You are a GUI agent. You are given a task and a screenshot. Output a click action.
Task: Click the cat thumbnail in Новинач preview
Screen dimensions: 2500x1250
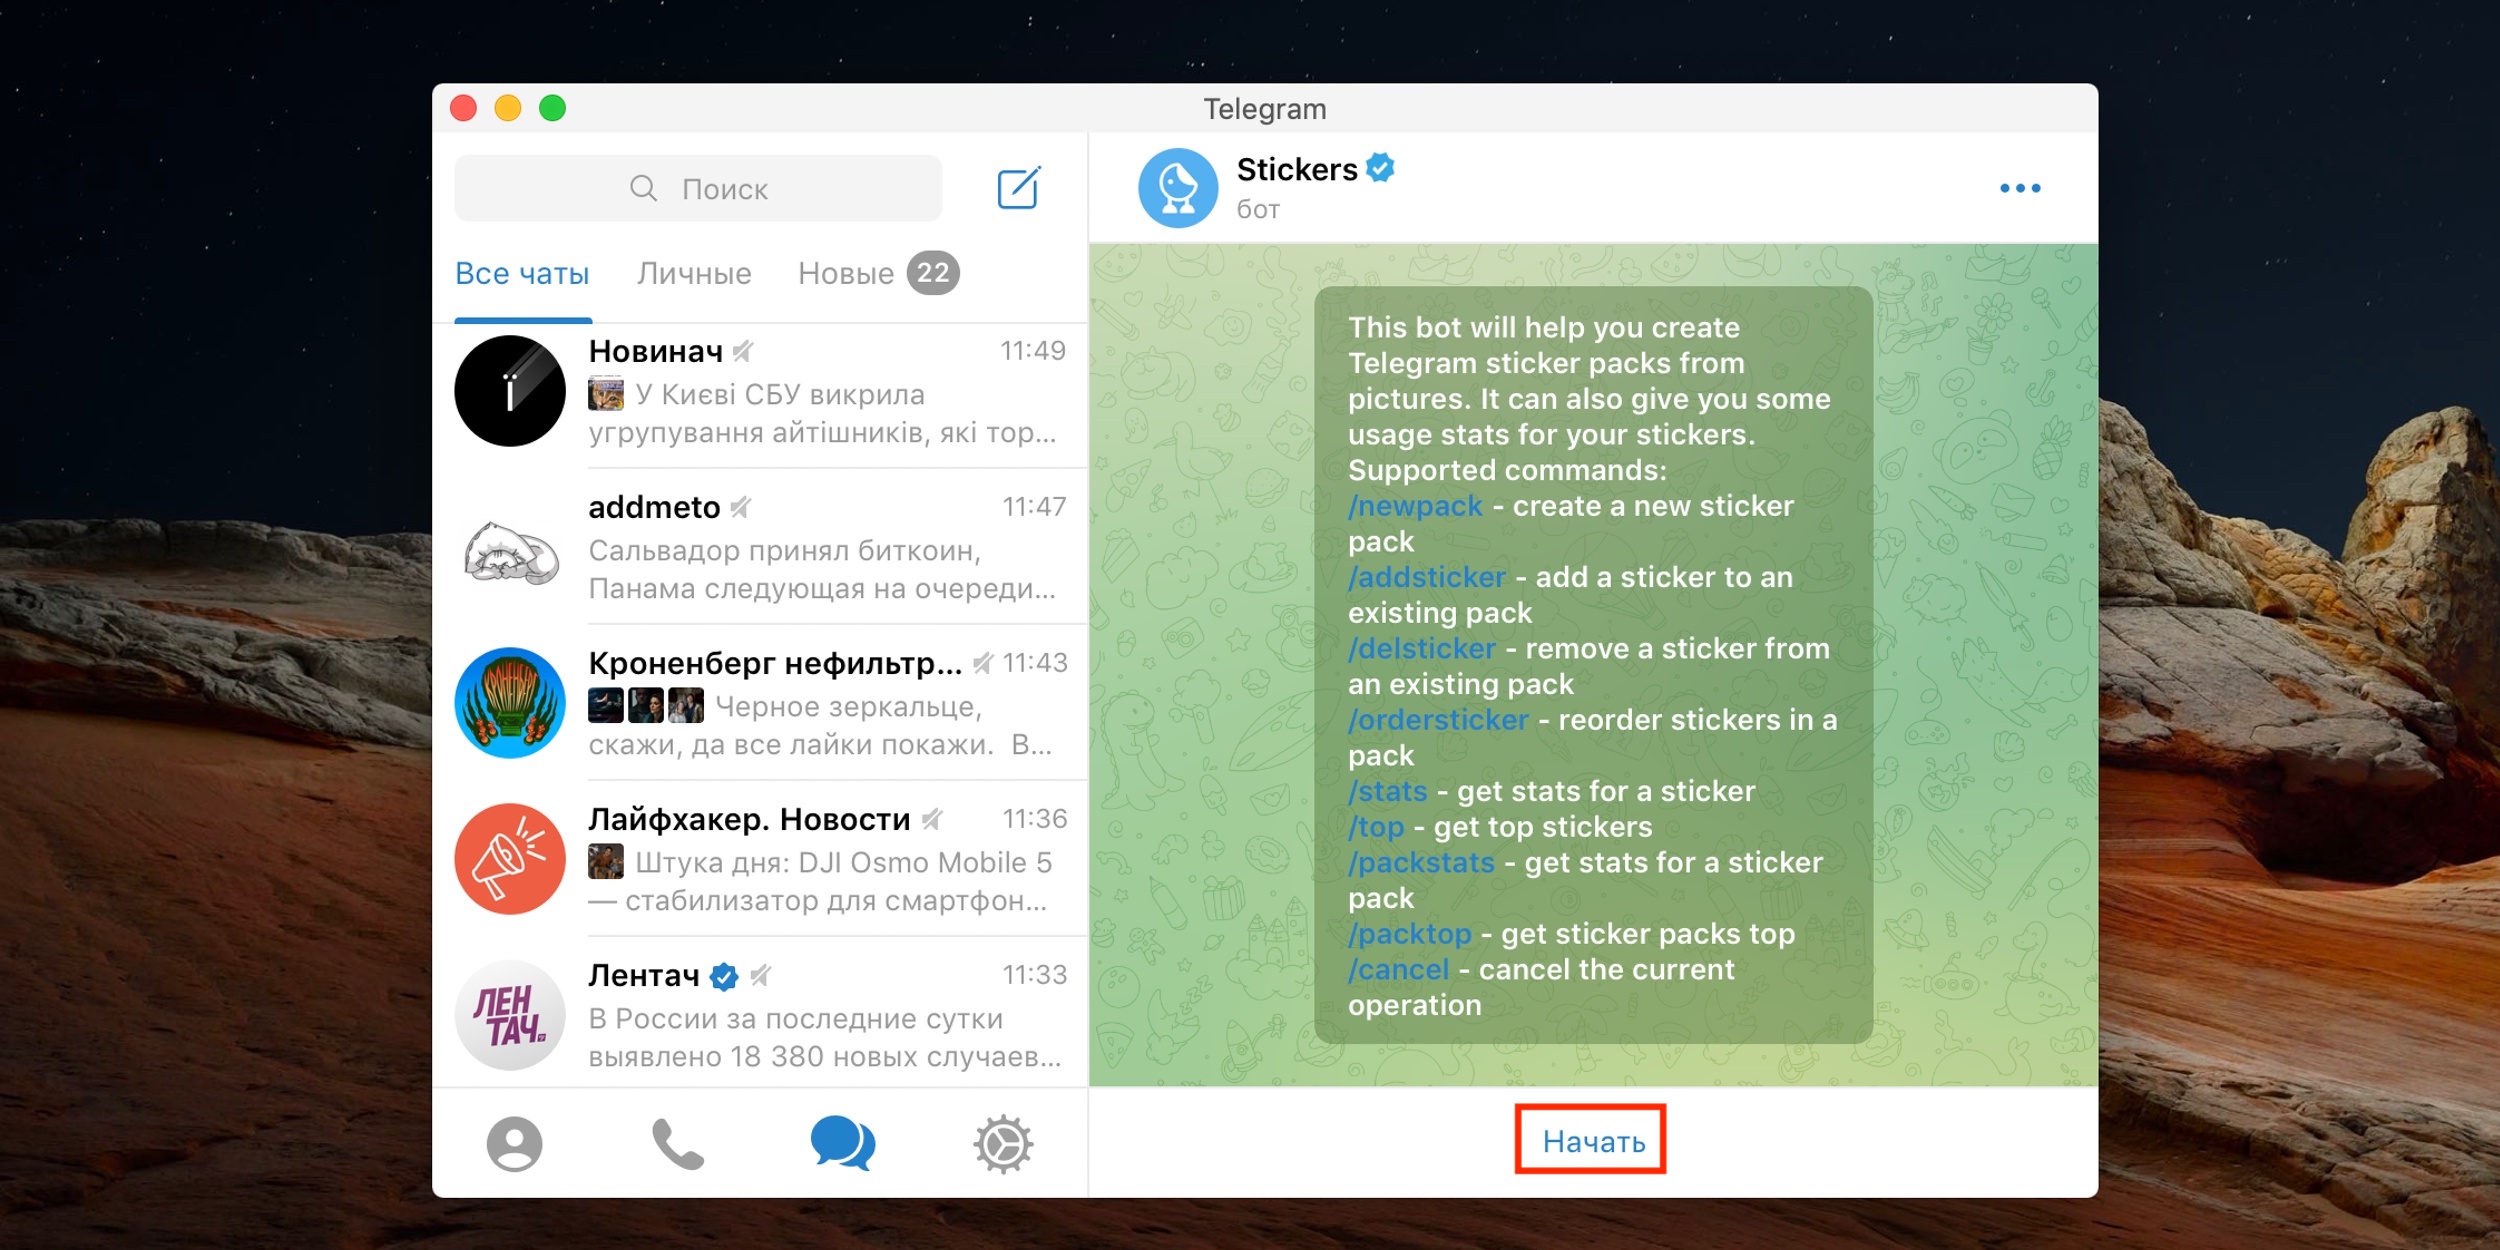605,394
